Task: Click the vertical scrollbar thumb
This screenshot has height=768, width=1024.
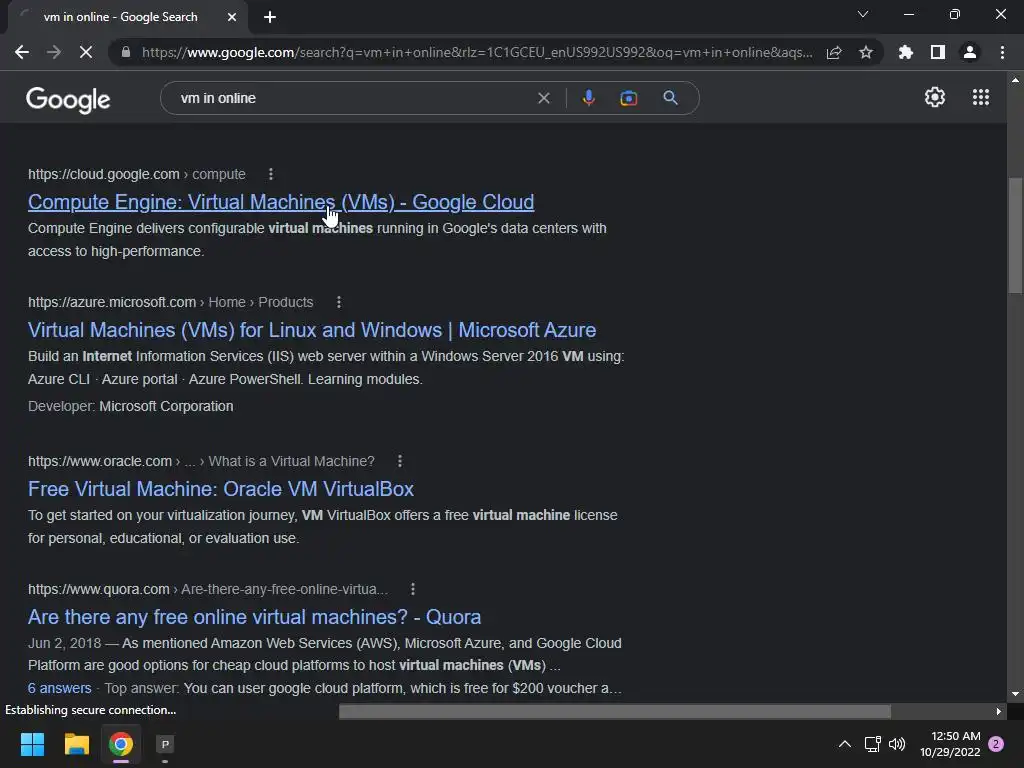Action: coord(1015,235)
